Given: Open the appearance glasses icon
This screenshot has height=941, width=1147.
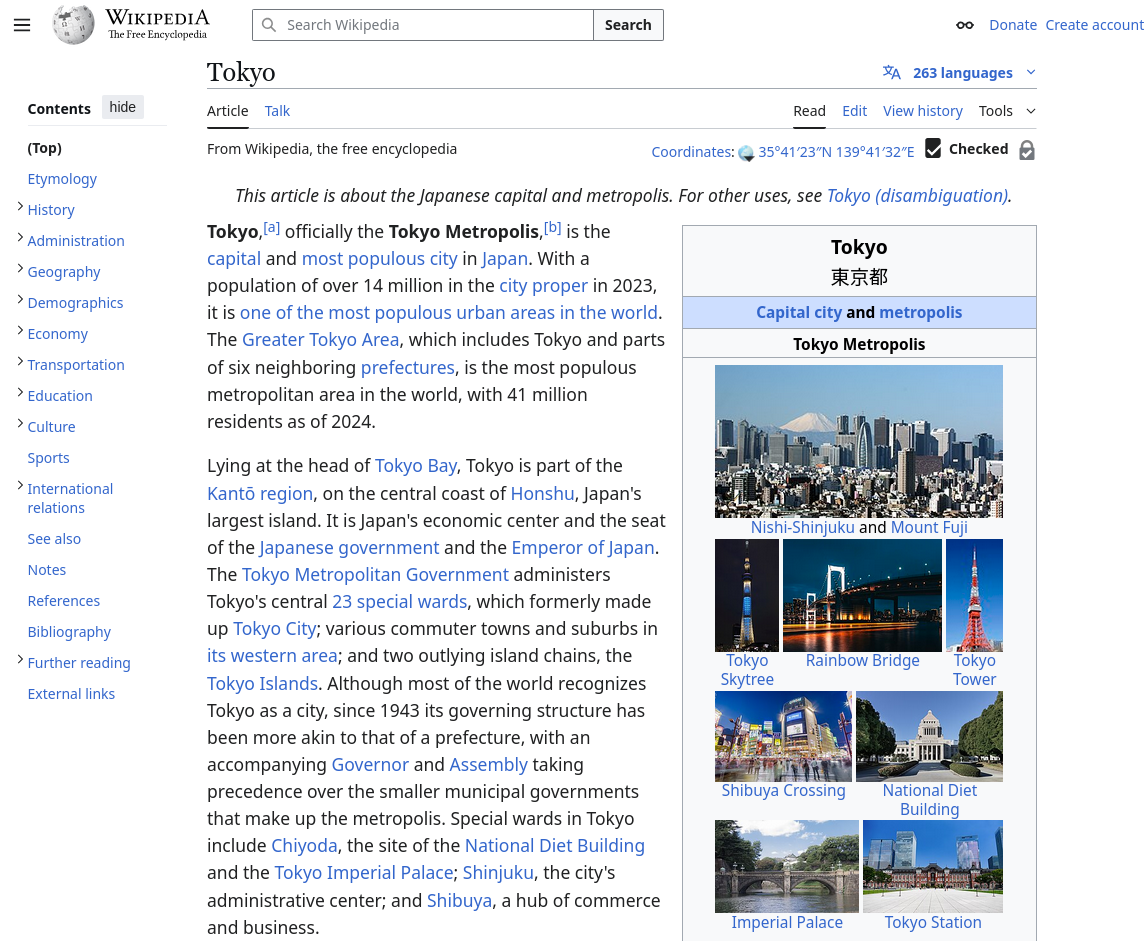Looking at the screenshot, I should pyautogui.click(x=965, y=25).
